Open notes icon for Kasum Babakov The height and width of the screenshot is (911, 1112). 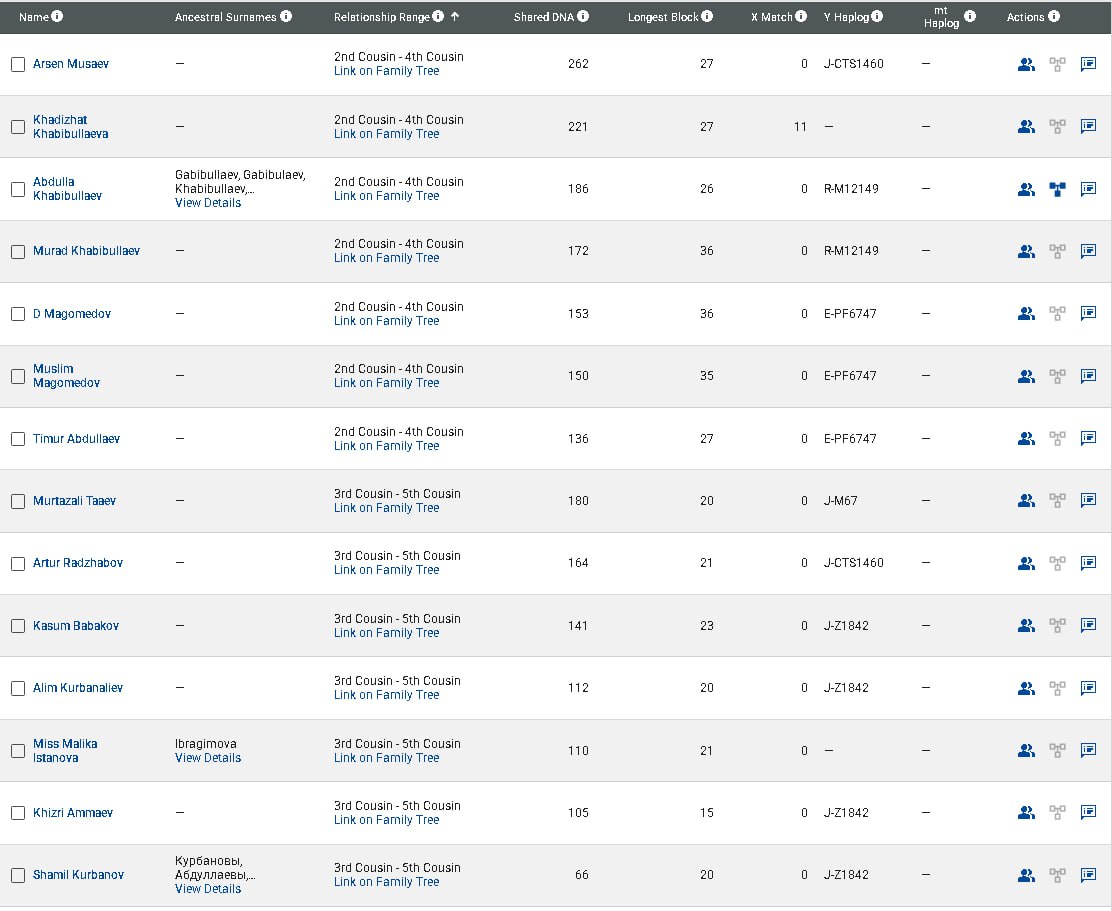pyautogui.click(x=1089, y=625)
